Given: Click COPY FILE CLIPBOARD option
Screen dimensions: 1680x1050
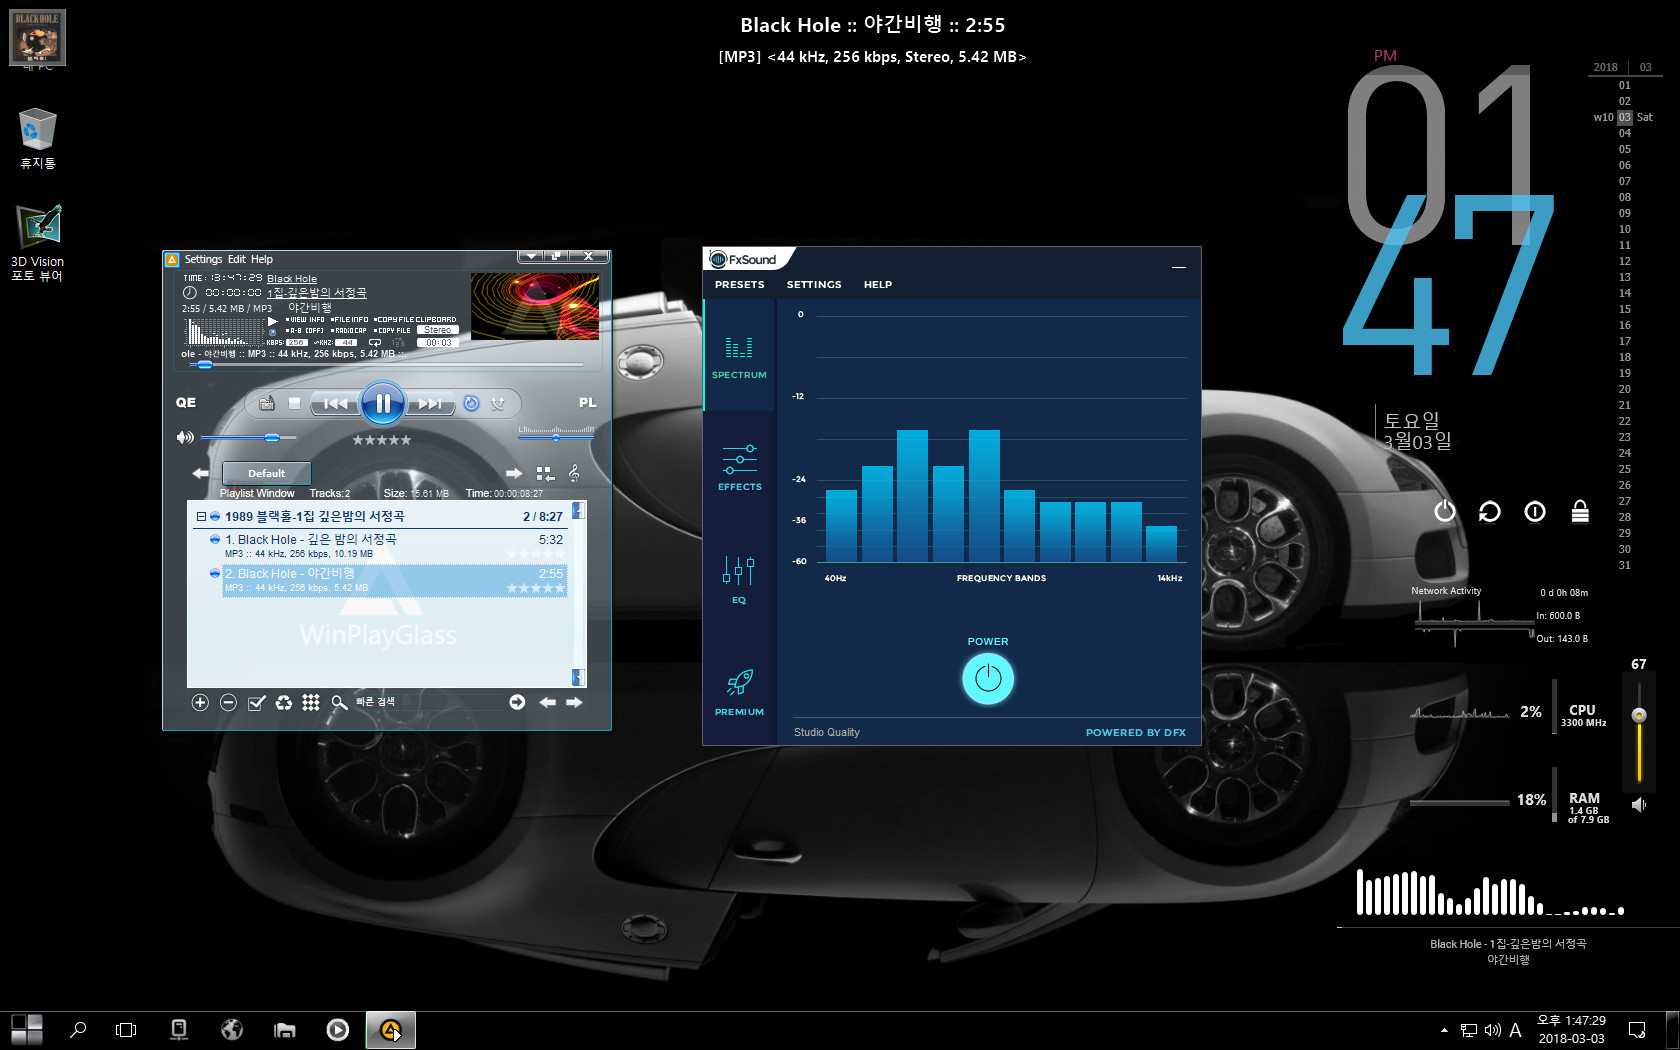Looking at the screenshot, I should pyautogui.click(x=415, y=320).
